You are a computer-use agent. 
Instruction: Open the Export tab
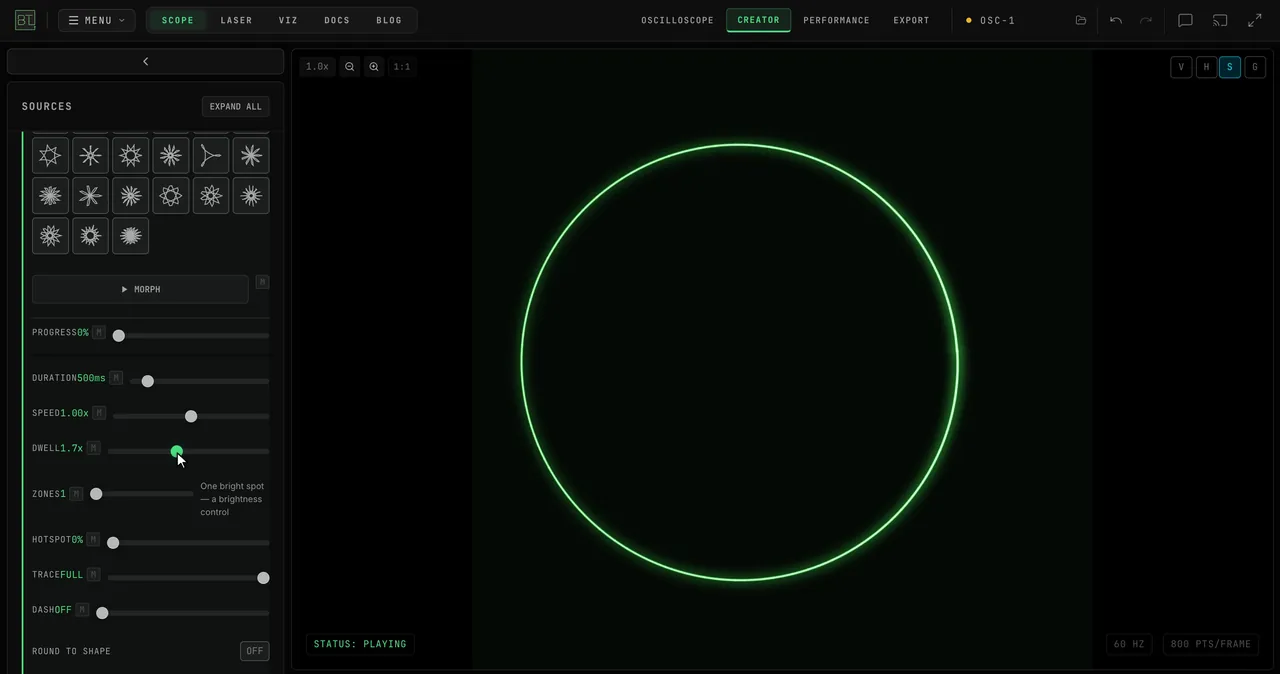coord(911,20)
